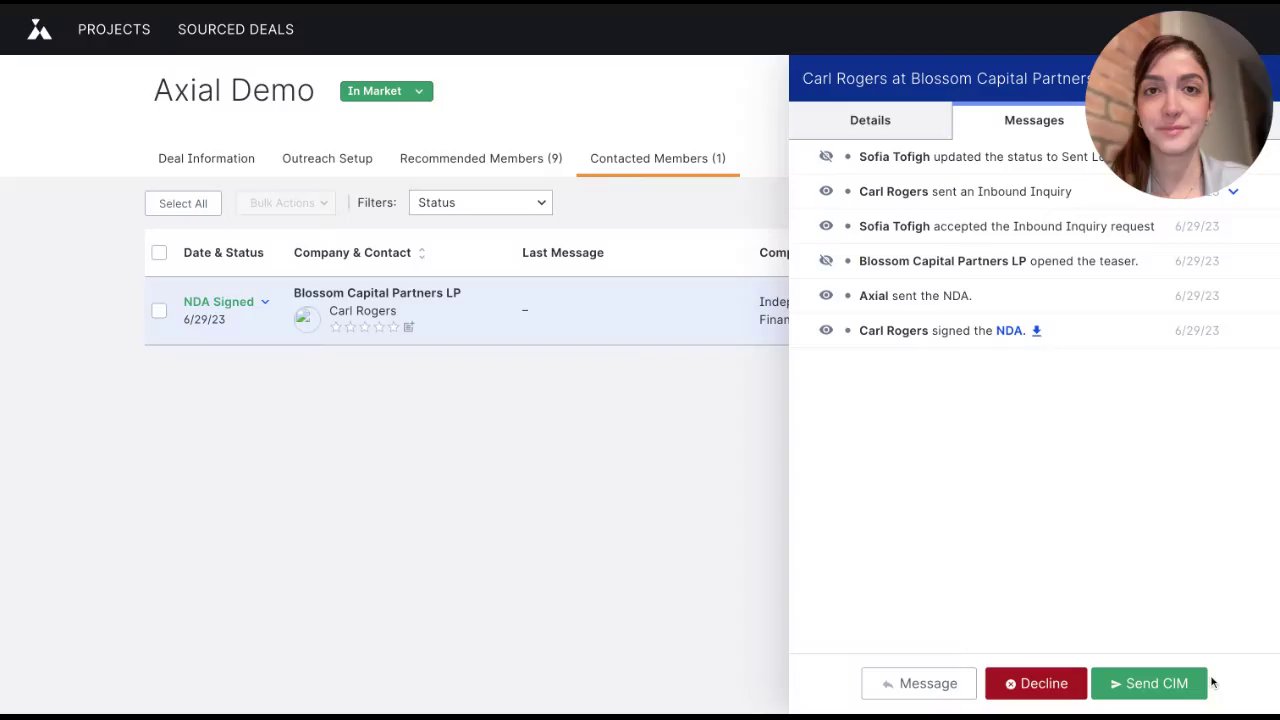Click the green Send CIM button
The height and width of the screenshot is (720, 1280).
(x=1149, y=684)
